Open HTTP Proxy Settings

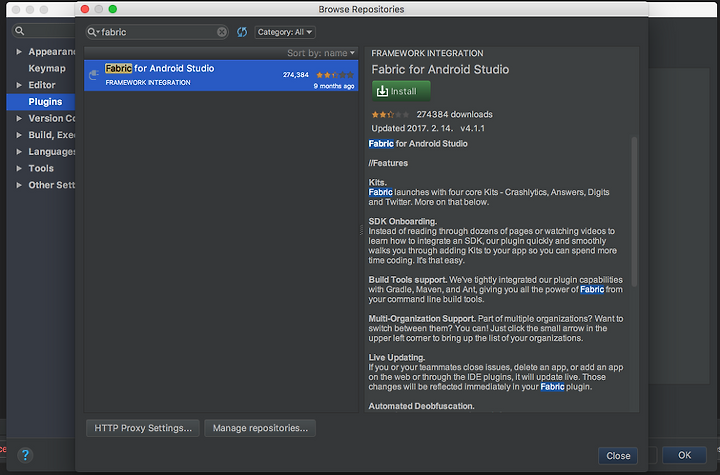tap(143, 428)
